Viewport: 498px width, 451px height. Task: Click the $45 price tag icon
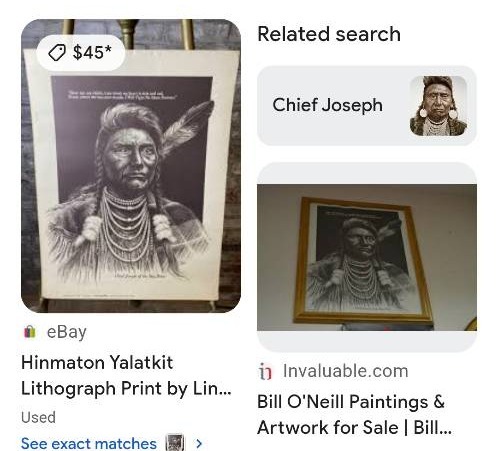[56, 53]
